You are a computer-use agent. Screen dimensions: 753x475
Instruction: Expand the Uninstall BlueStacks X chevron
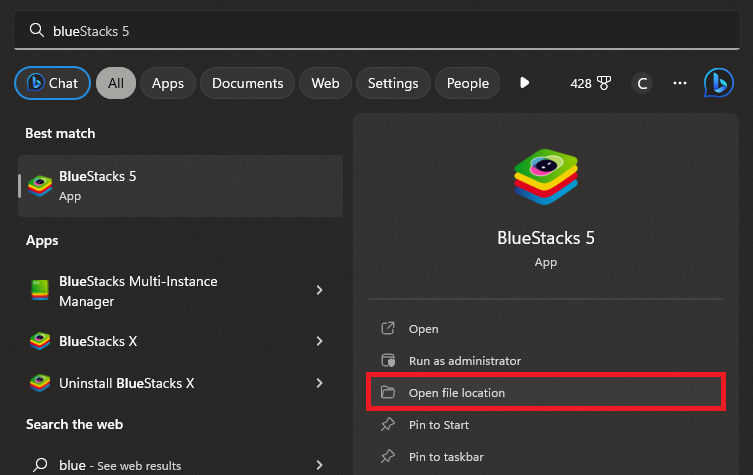pyautogui.click(x=319, y=383)
